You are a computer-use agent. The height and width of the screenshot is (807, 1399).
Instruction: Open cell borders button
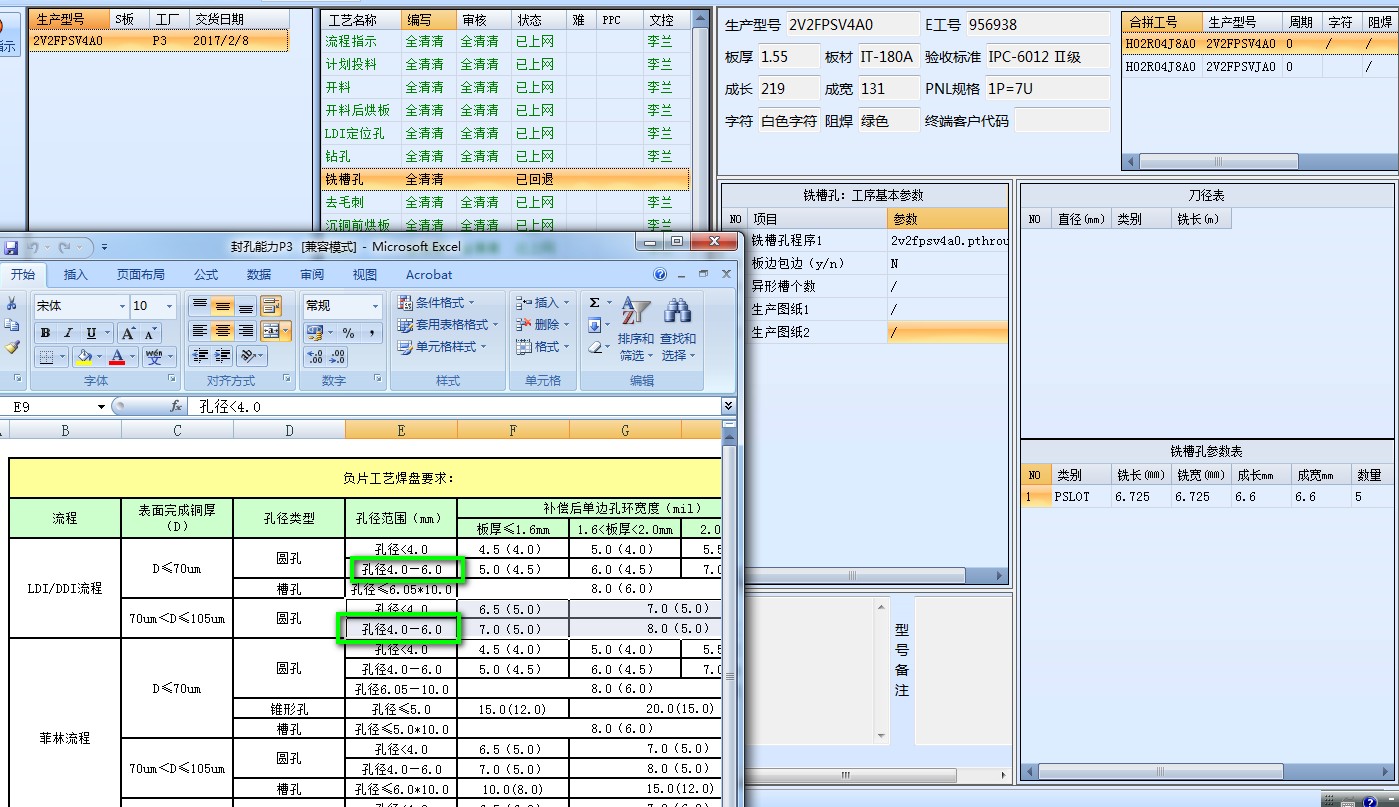pyautogui.click(x=45, y=357)
